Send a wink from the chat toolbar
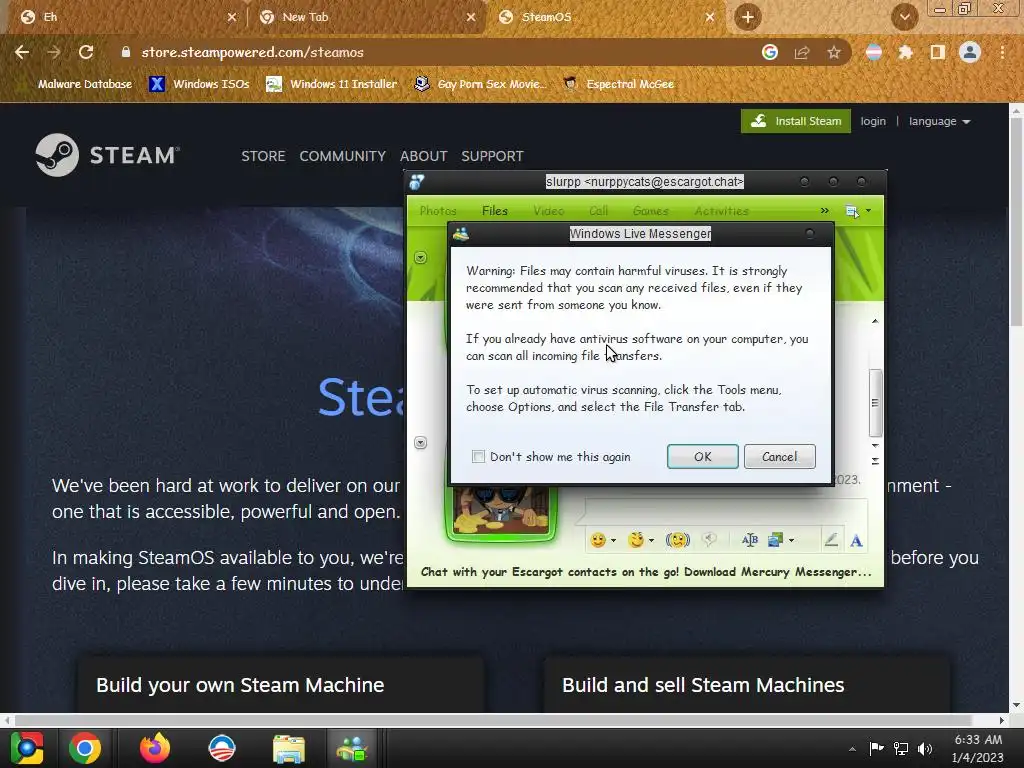Viewport: 1024px width, 768px height. tap(635, 539)
